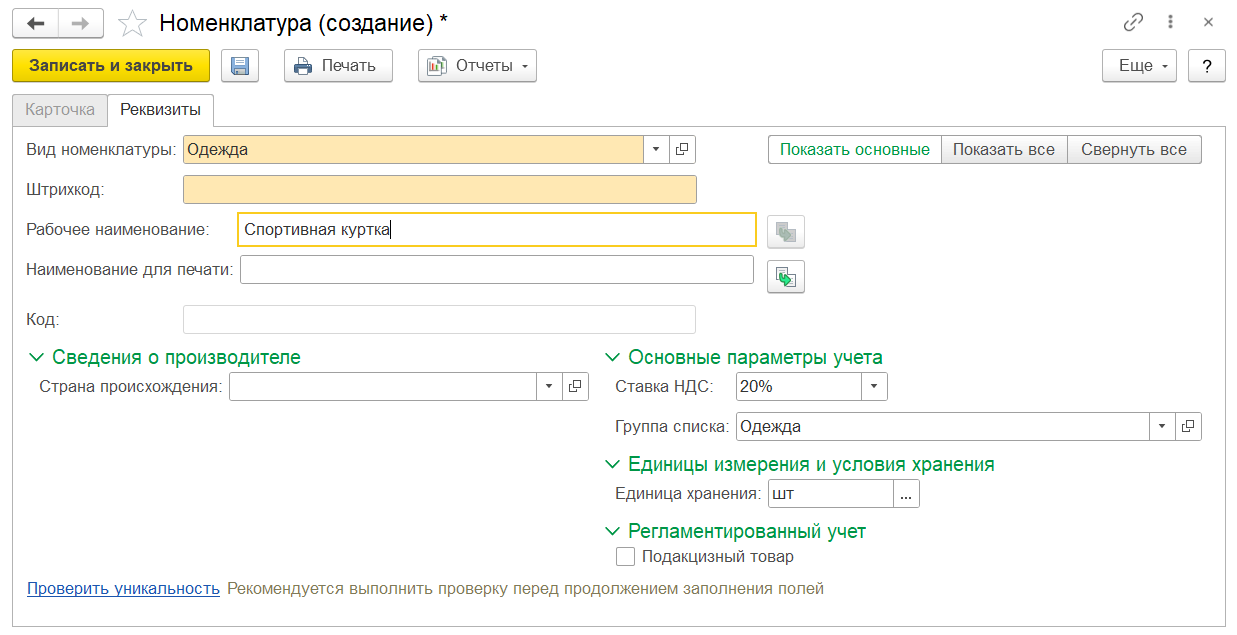
Task: Enable the Подакцизный товар checkbox
Action: [x=626, y=557]
